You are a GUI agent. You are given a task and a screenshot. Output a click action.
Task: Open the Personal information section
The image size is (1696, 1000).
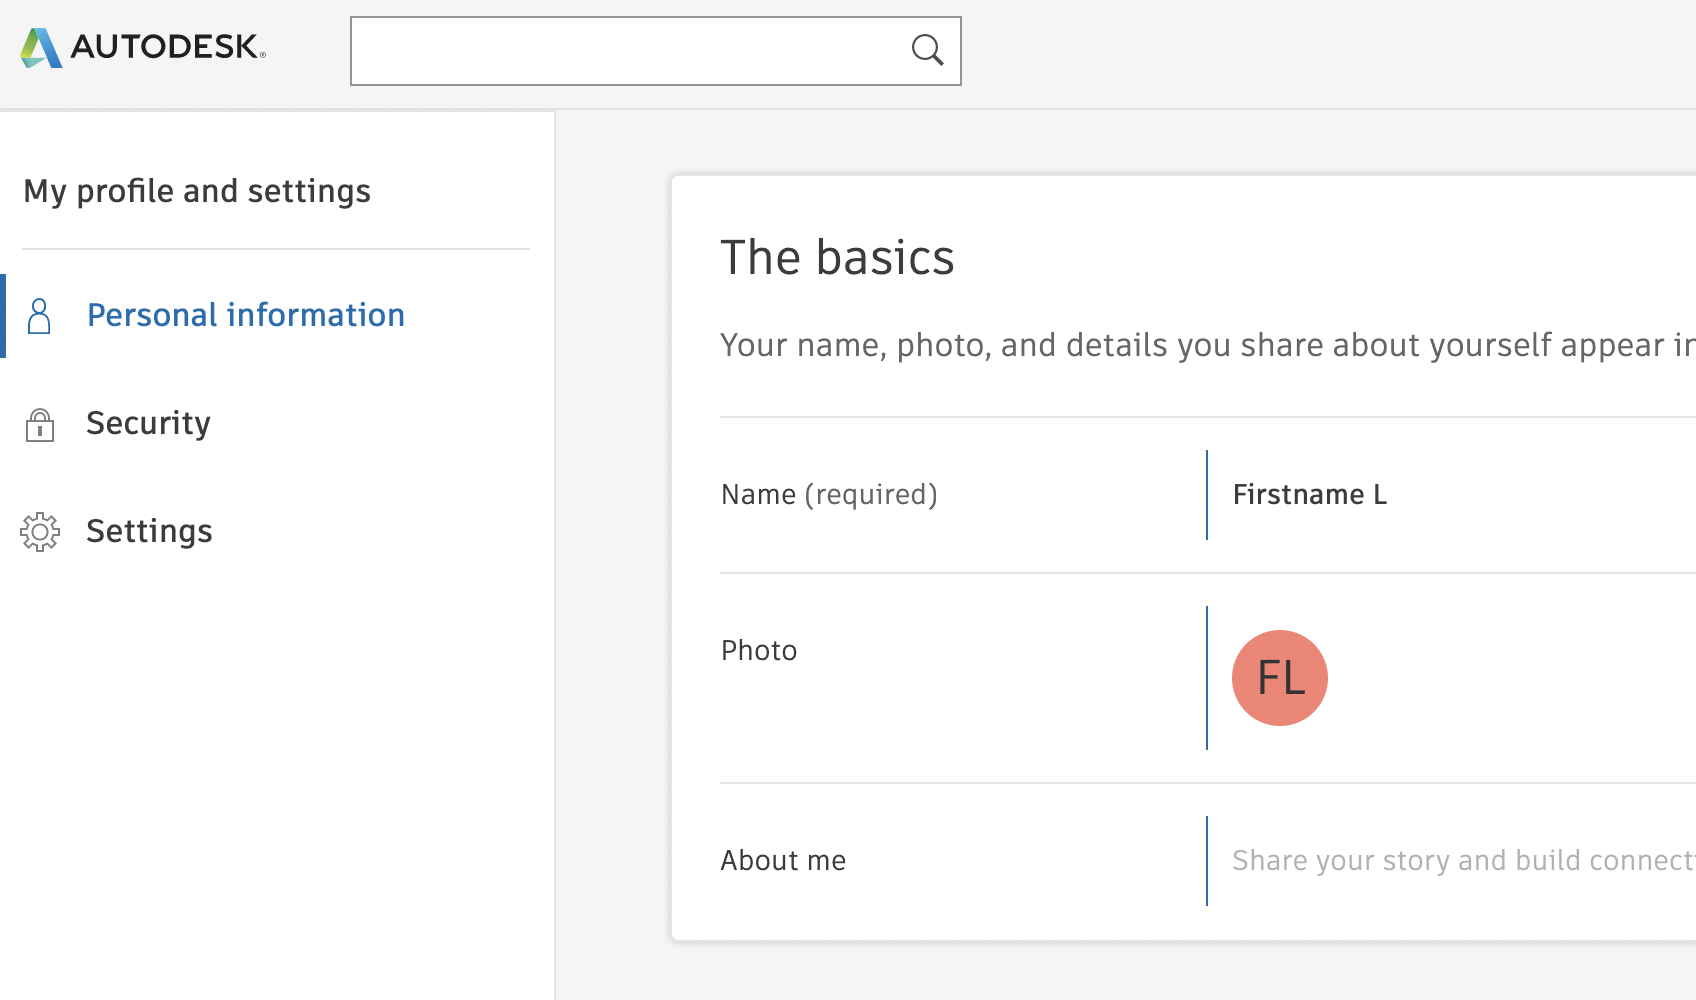[245, 315]
